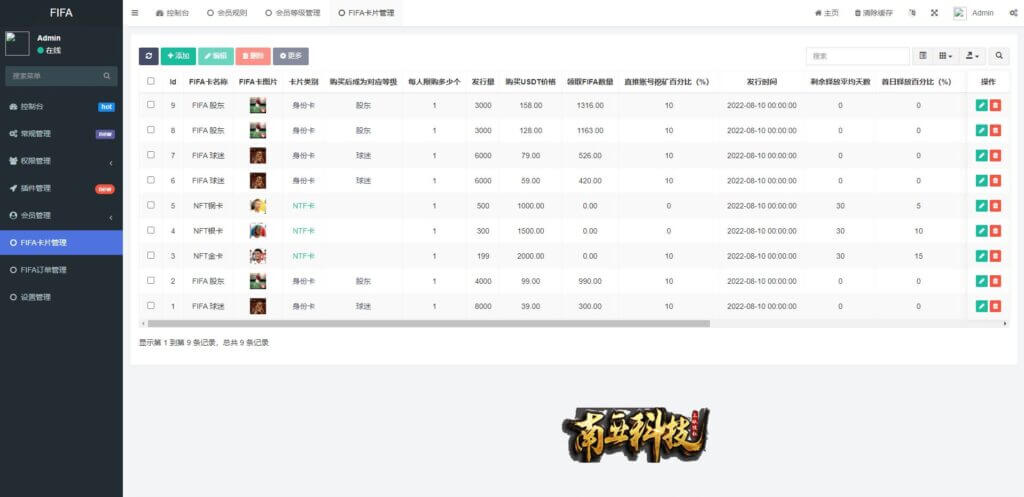Edit the row with Id 7
Image resolution: width=1024 pixels, height=497 pixels.
981,155
